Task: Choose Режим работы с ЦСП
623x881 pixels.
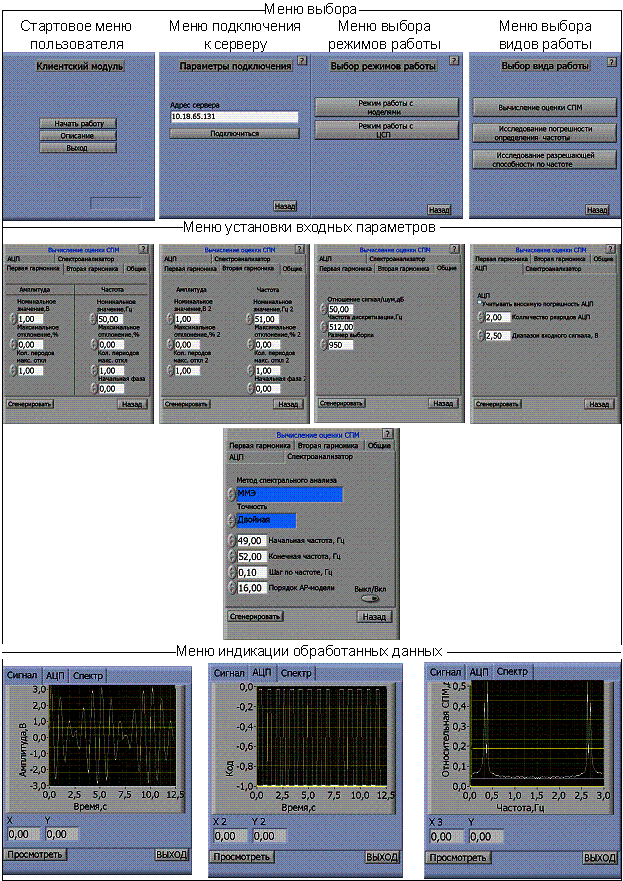Action: (x=386, y=130)
